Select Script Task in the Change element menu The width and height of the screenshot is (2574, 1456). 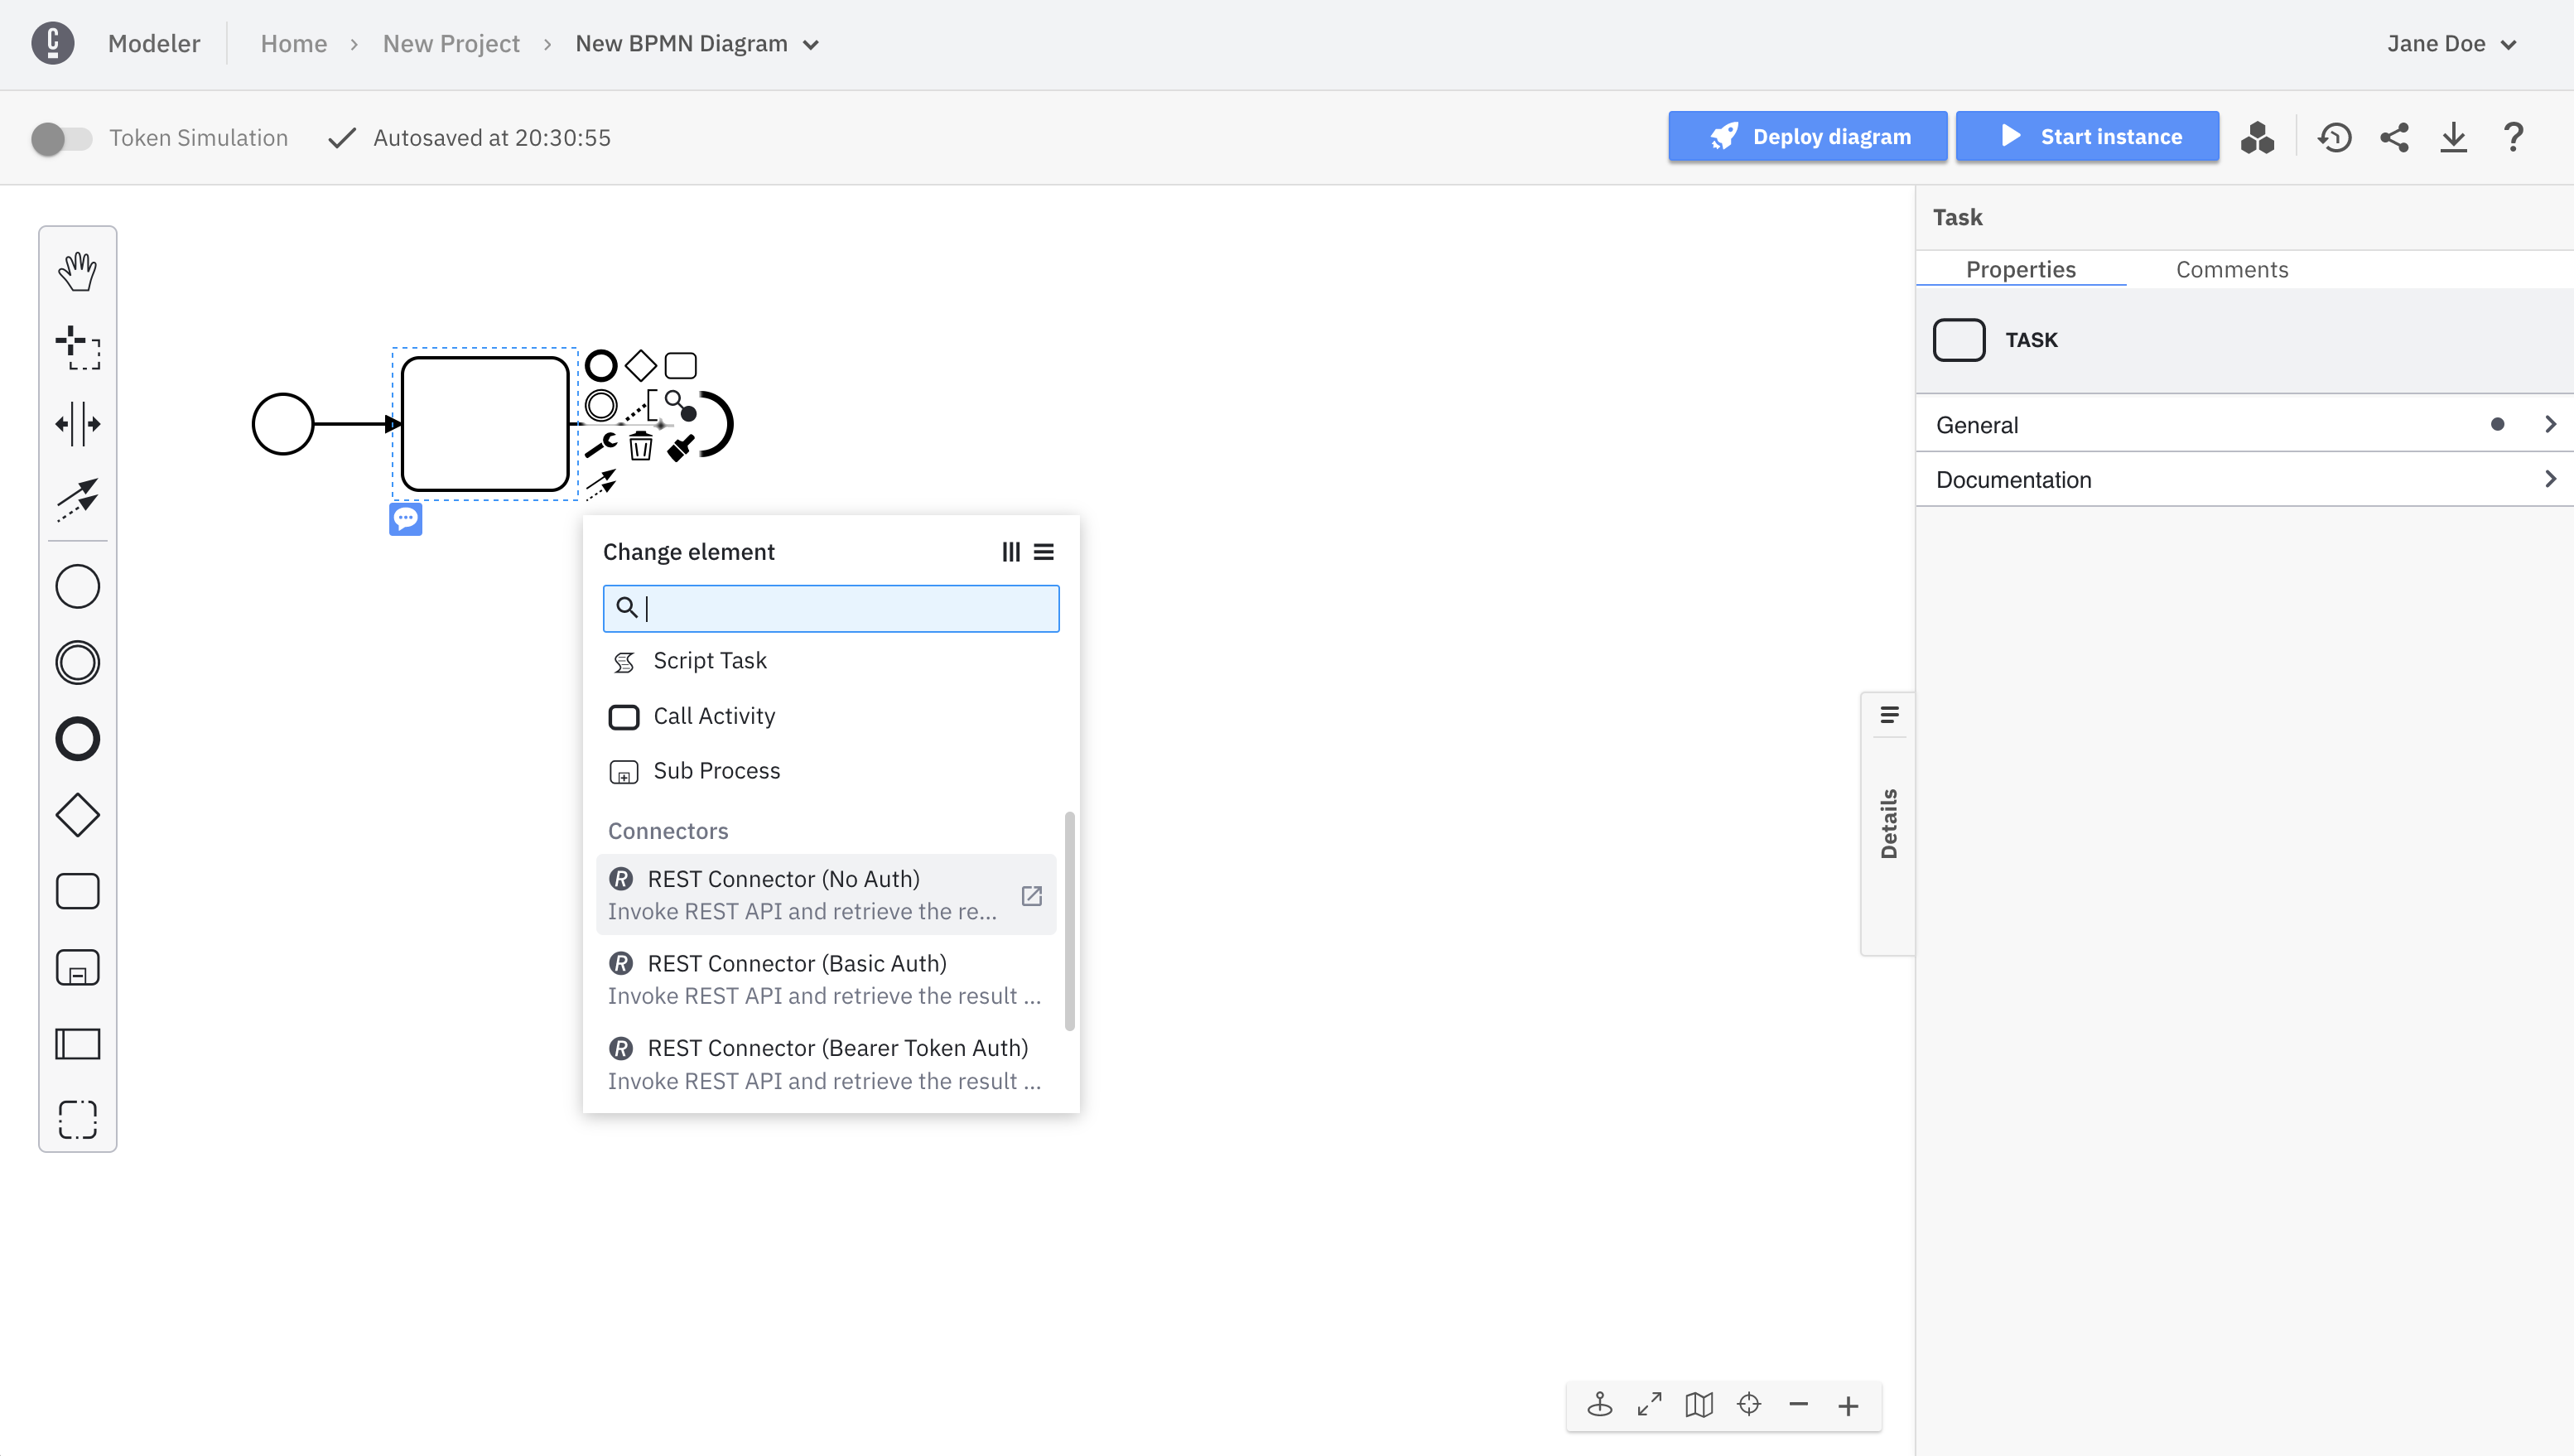coord(710,660)
